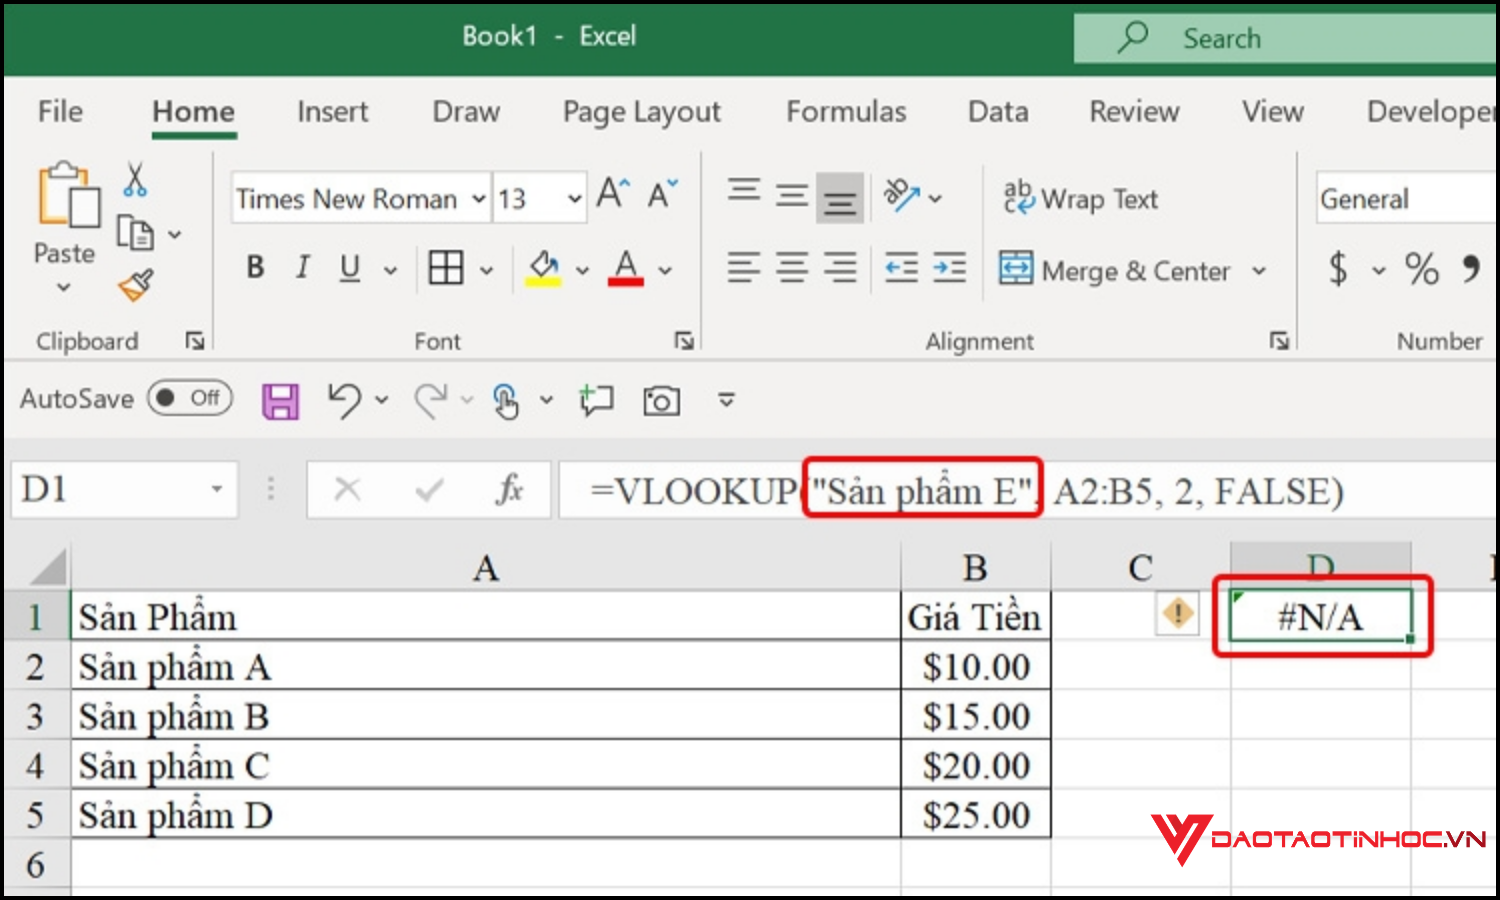Open the View tab

1272,111
